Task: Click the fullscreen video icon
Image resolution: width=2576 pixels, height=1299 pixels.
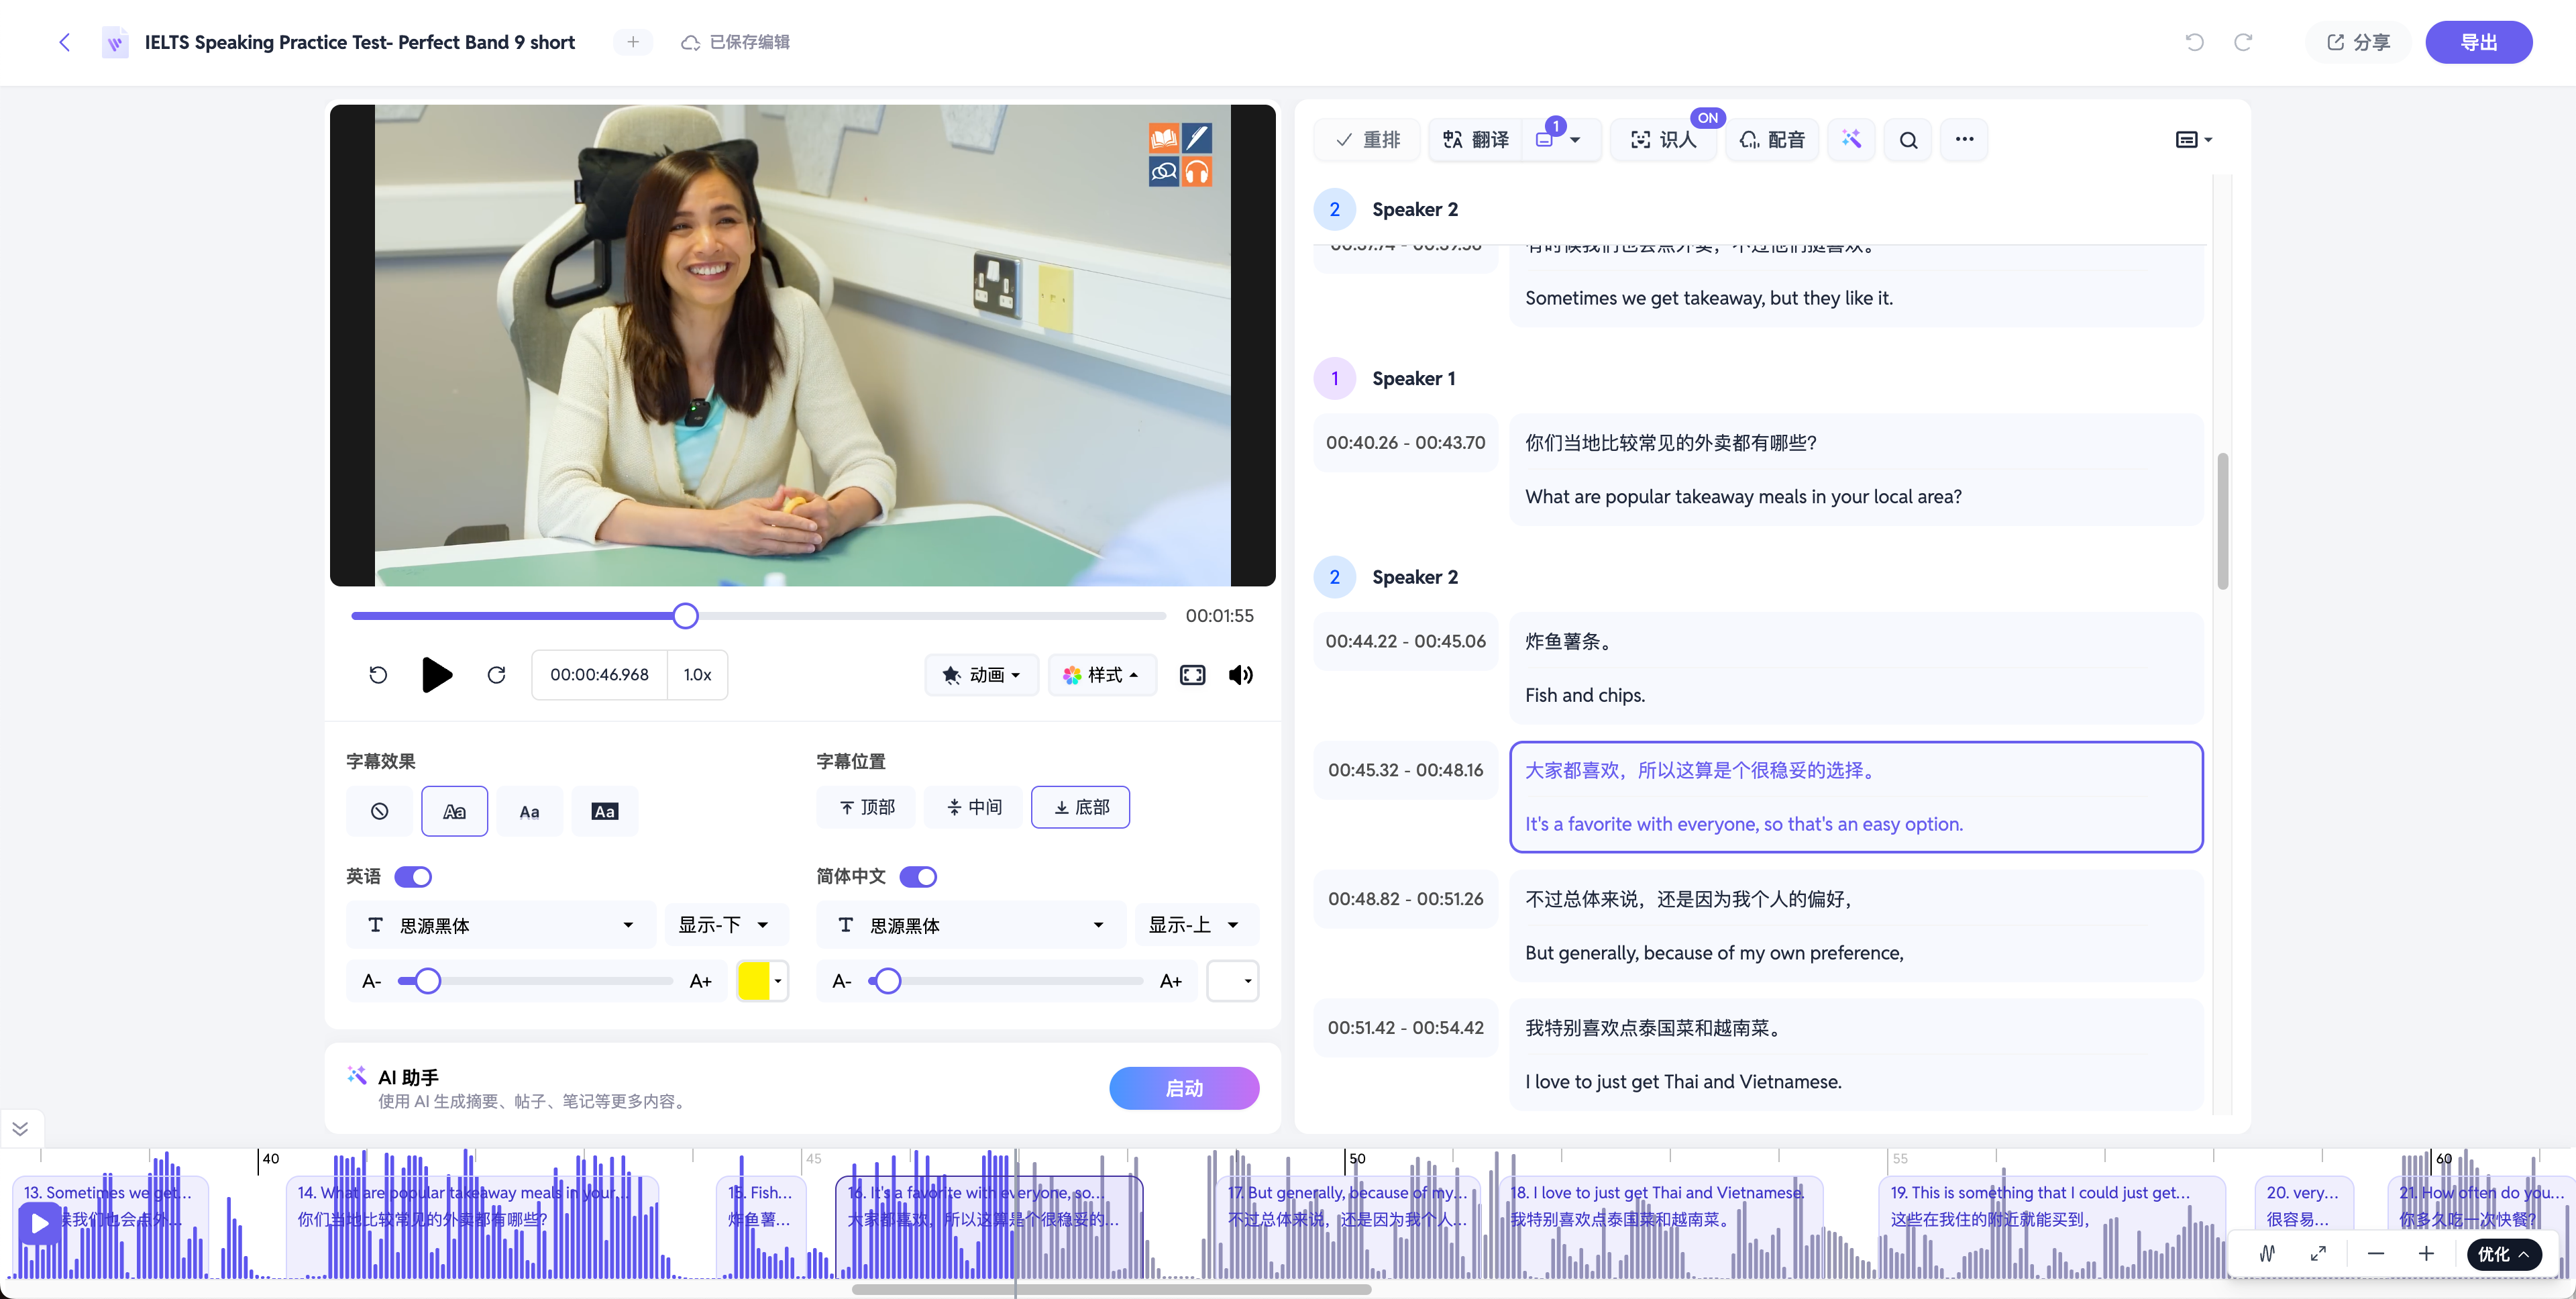Action: click(x=1192, y=675)
